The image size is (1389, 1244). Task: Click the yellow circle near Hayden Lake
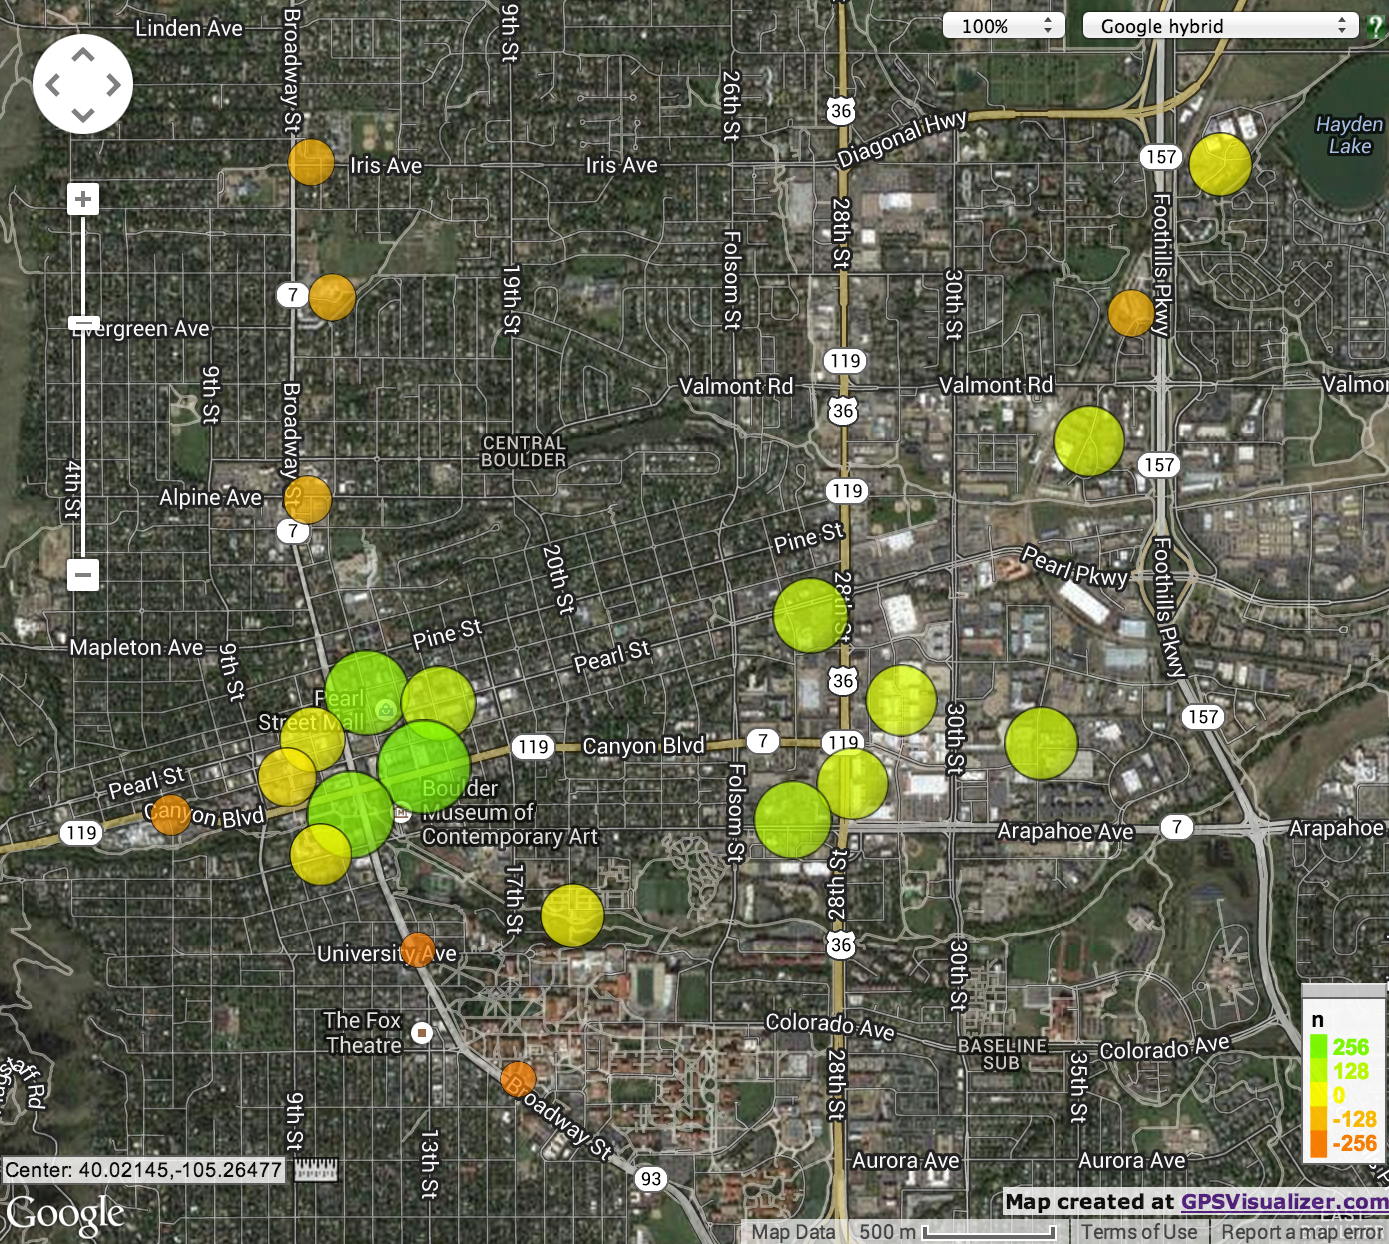coord(1220,165)
